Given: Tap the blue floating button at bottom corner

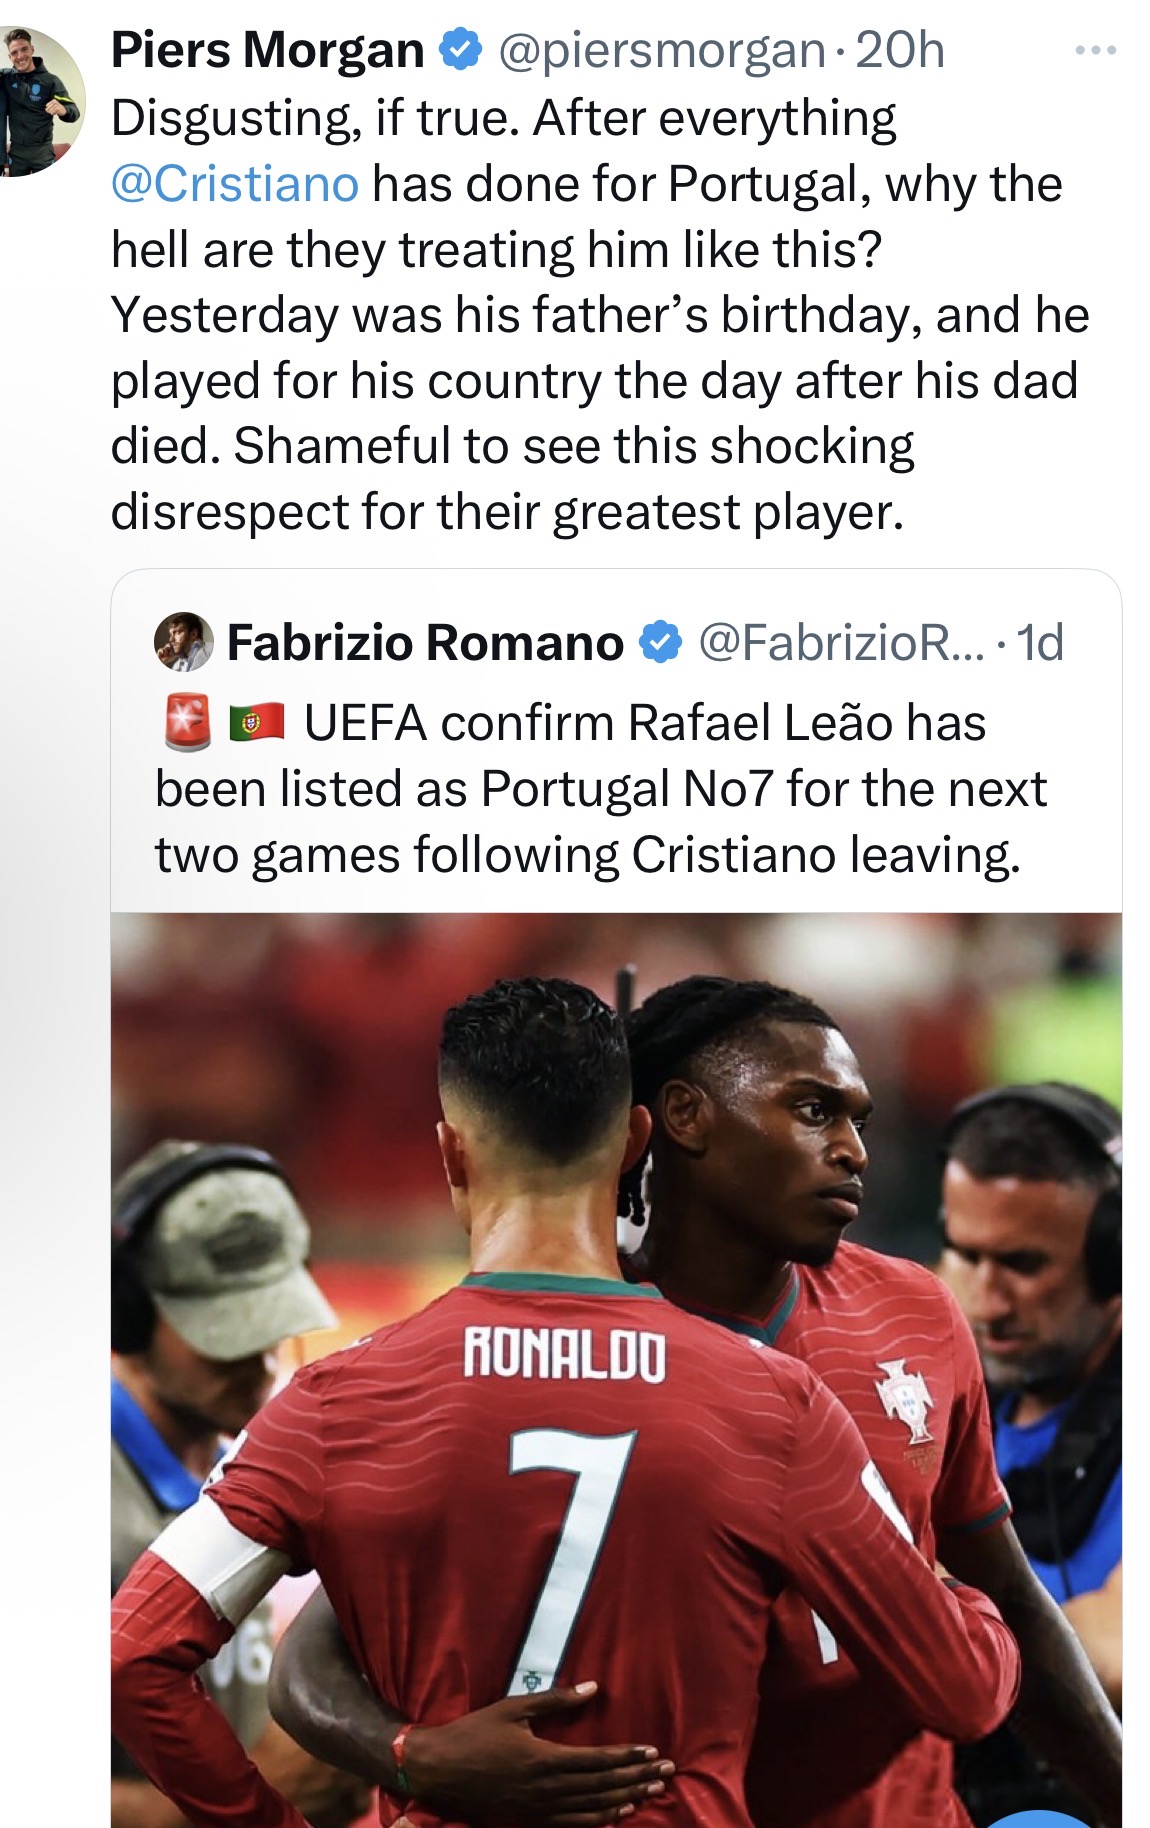Looking at the screenshot, I should [1046, 1818].
